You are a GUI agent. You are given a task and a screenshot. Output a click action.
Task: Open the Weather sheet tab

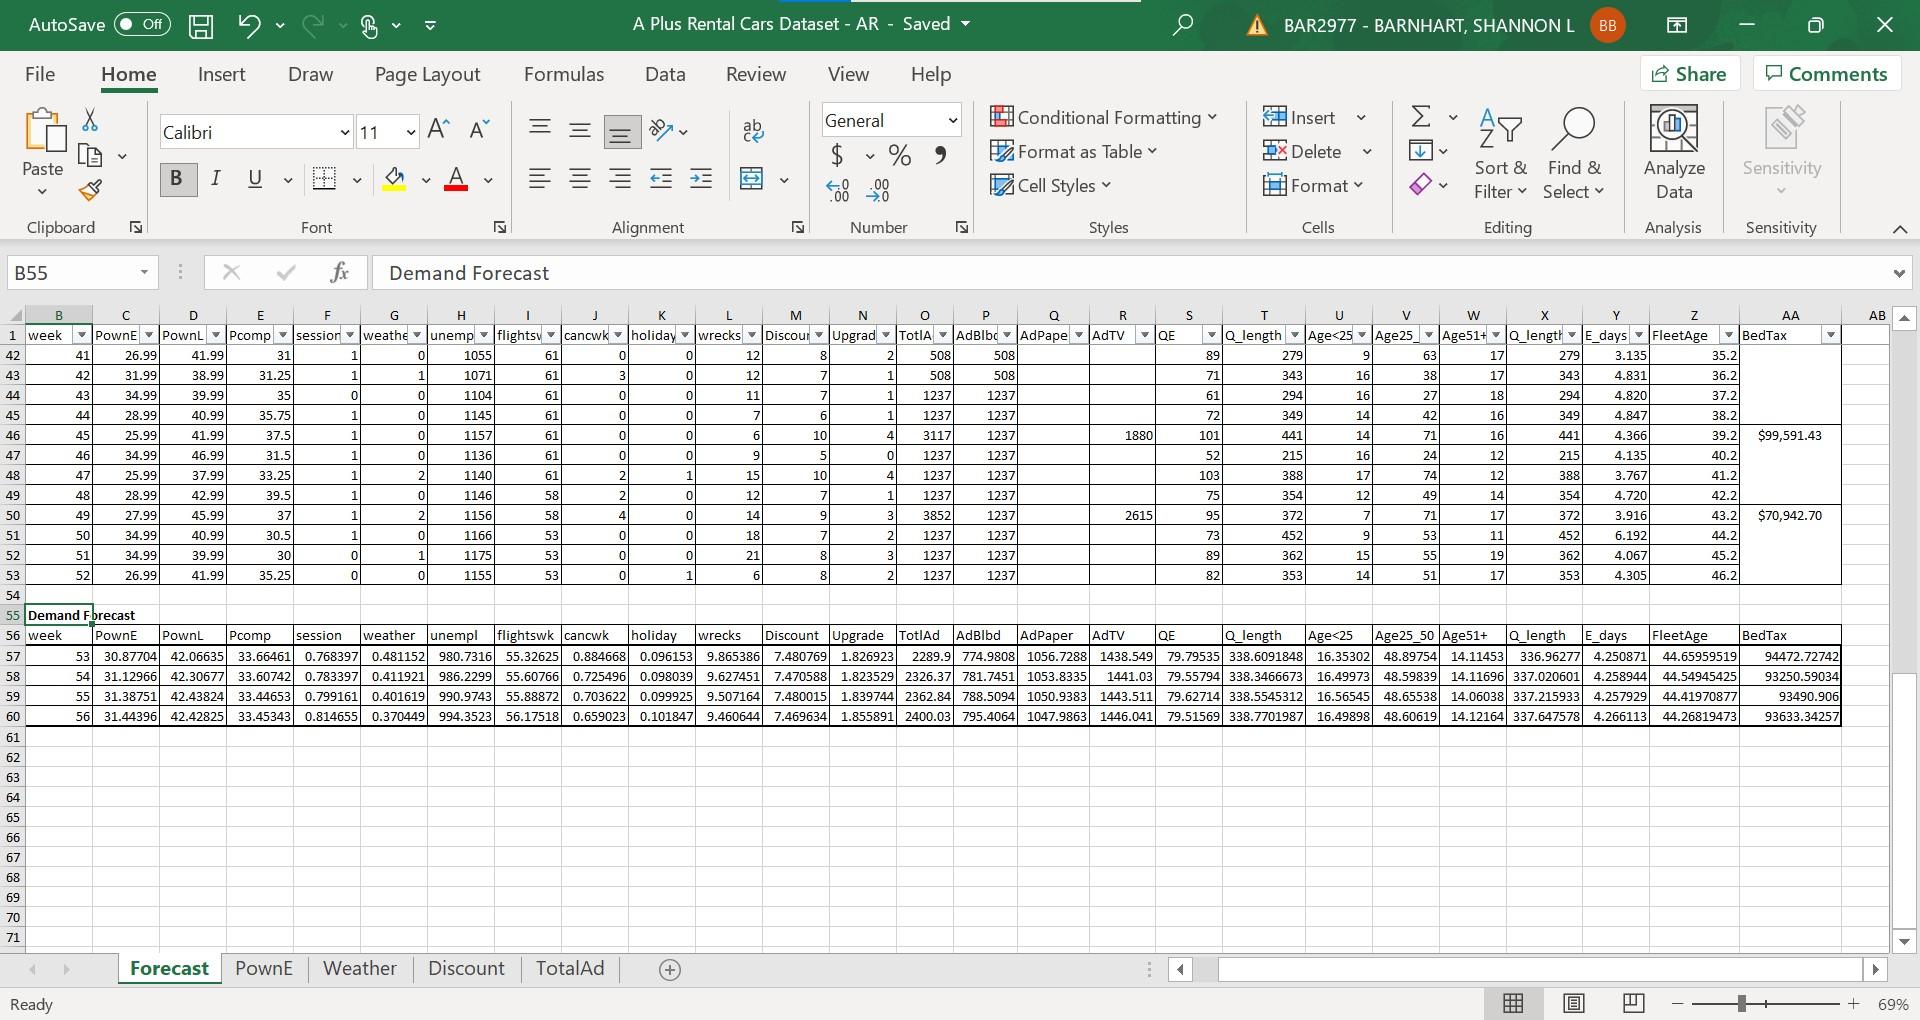point(359,968)
